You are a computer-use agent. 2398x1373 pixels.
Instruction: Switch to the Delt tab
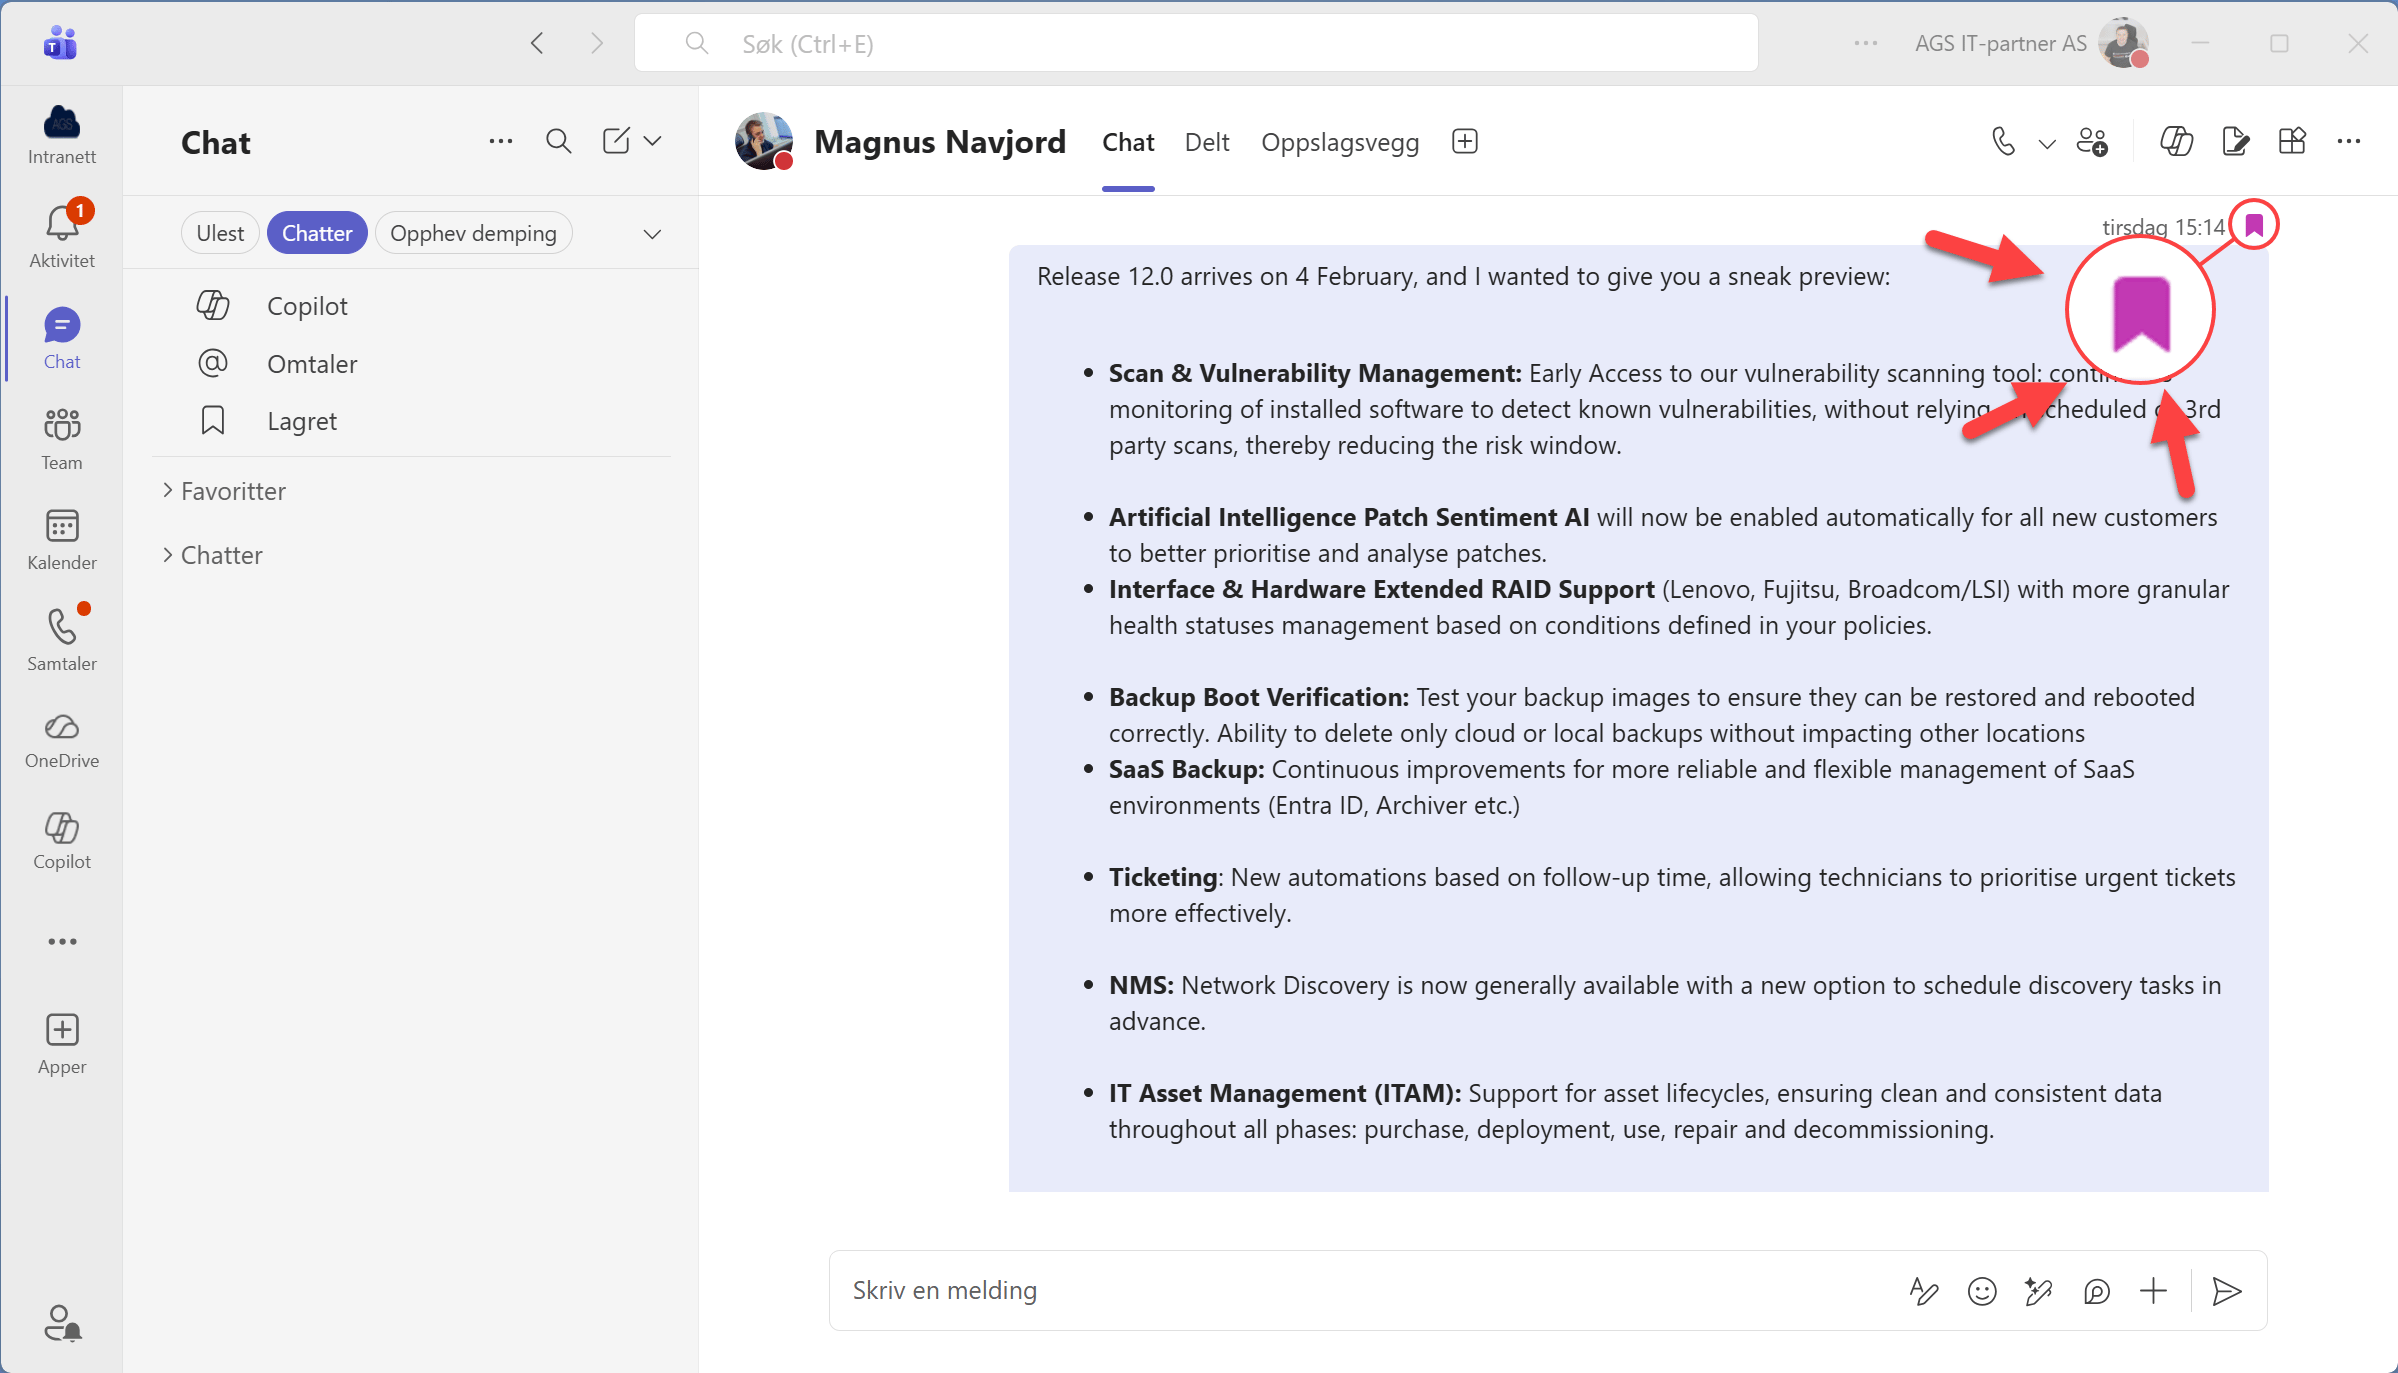tap(1207, 142)
